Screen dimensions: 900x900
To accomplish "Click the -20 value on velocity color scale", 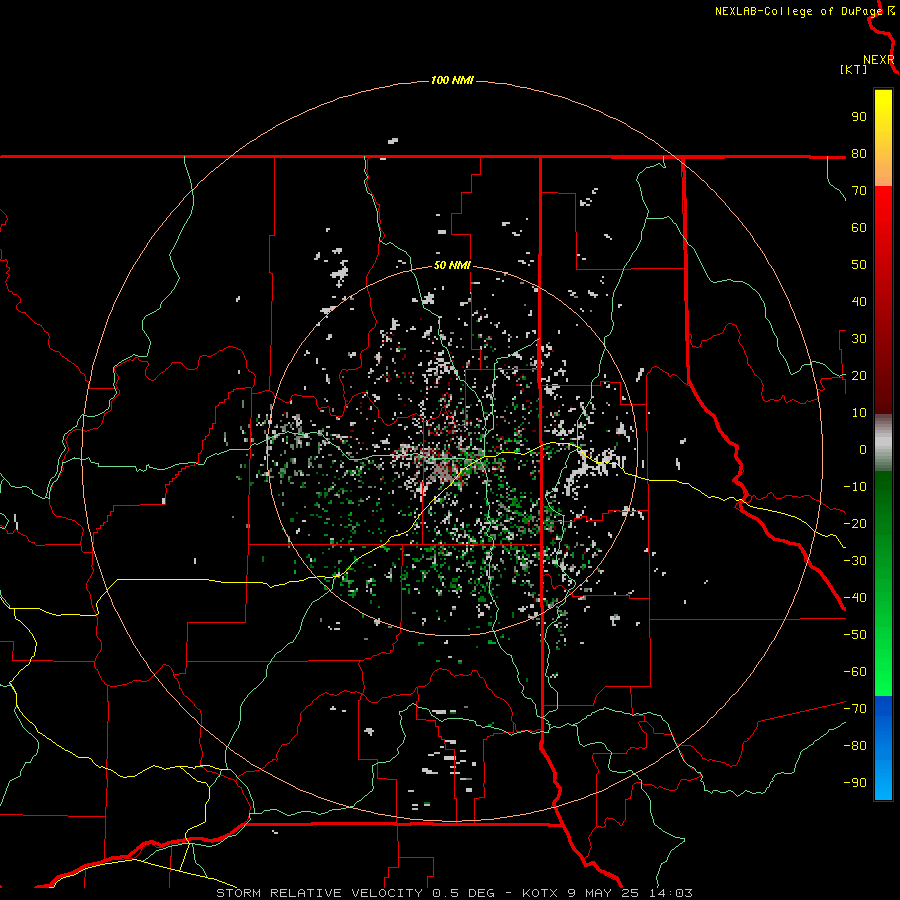I will (x=855, y=524).
